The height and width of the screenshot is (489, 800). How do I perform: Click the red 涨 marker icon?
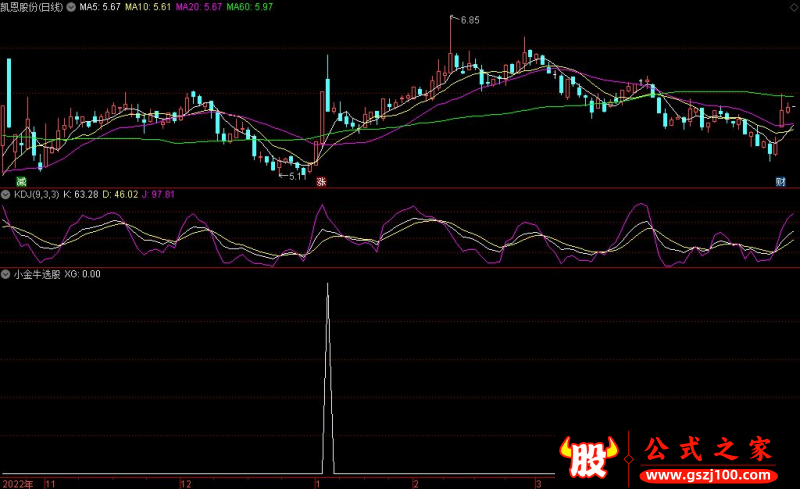click(322, 182)
